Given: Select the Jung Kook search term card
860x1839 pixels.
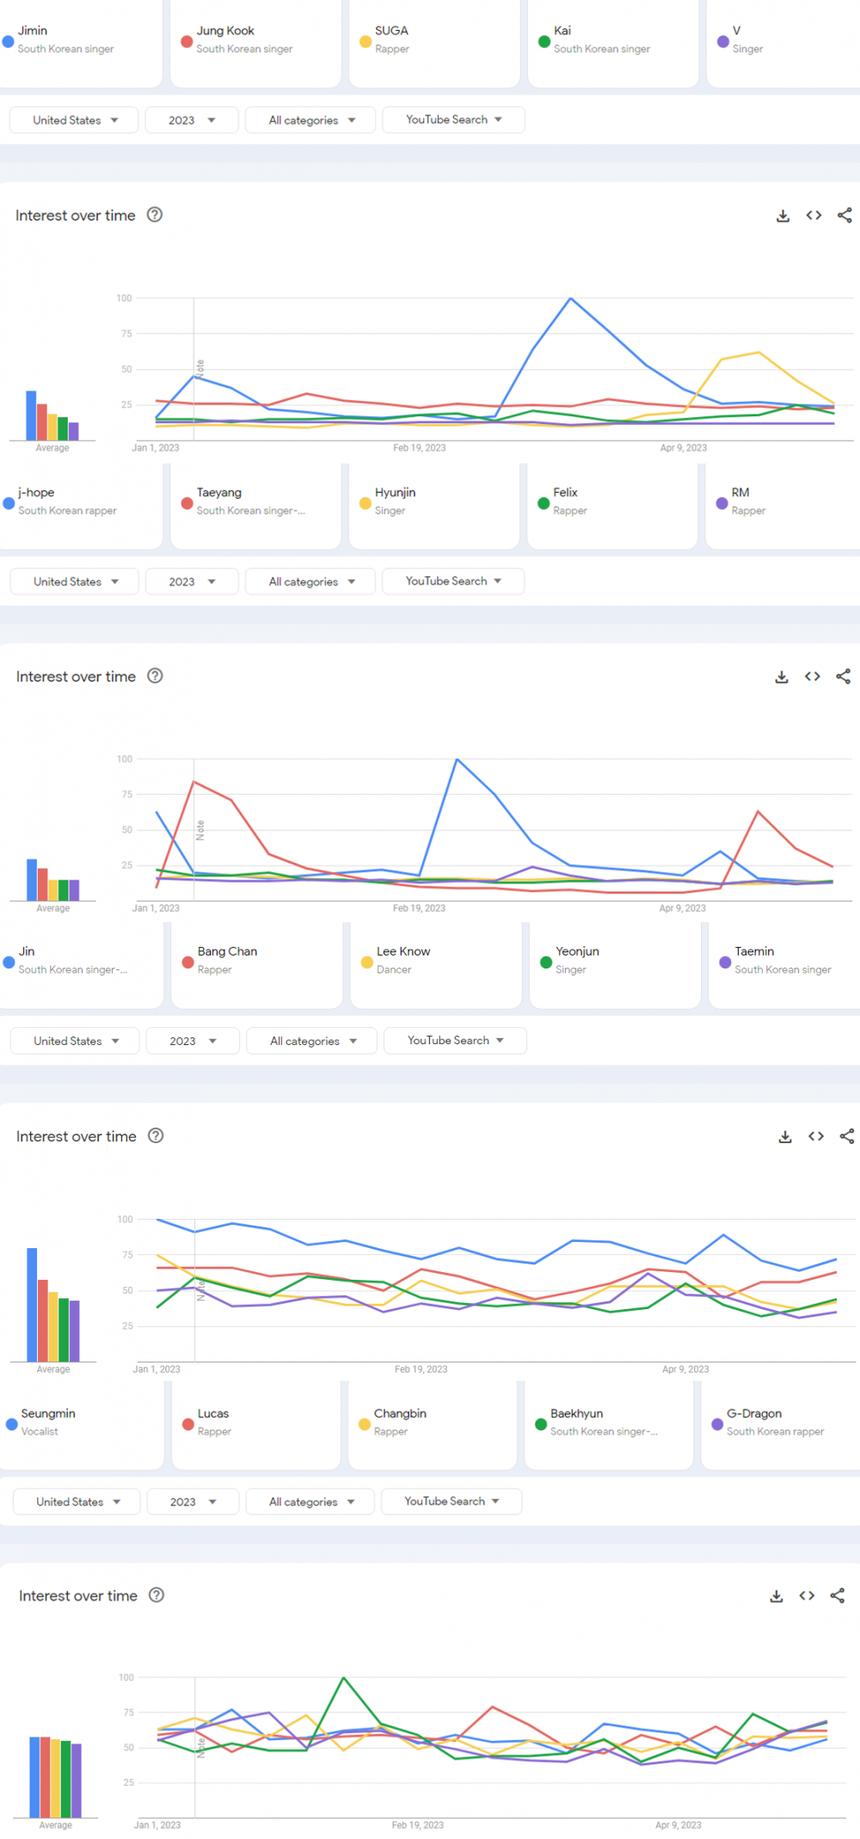Looking at the screenshot, I should click(x=255, y=40).
